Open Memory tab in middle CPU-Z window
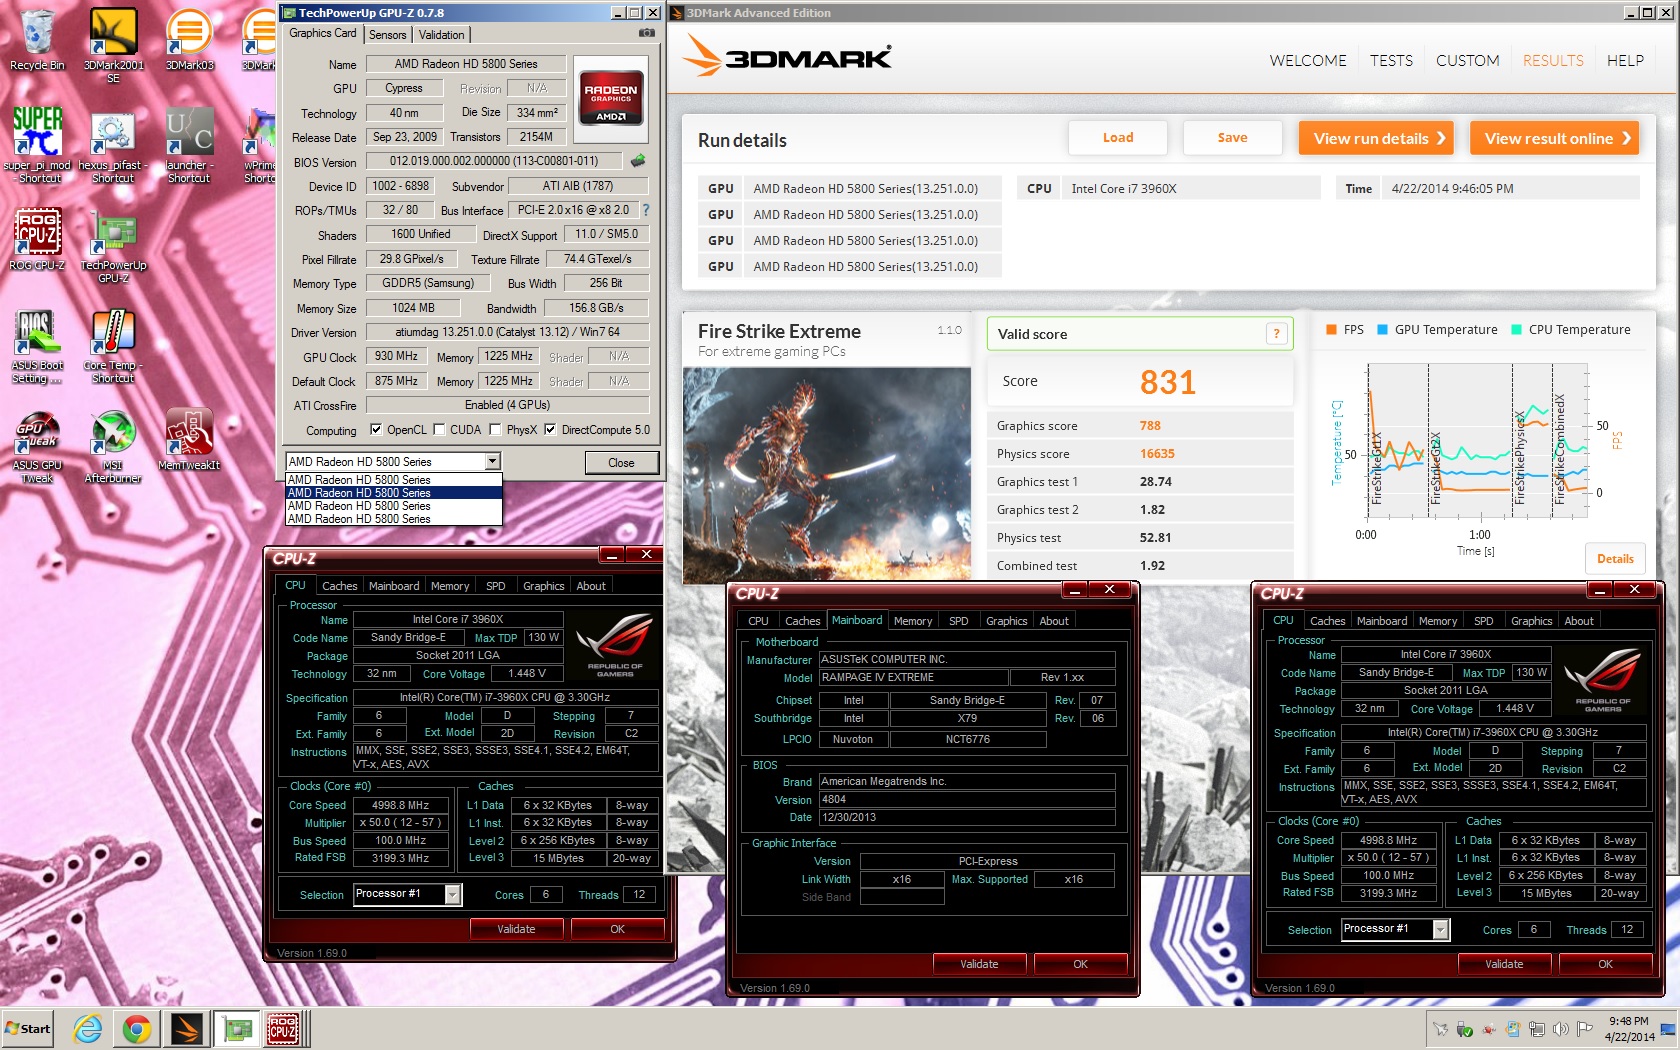1680x1050 pixels. click(913, 621)
